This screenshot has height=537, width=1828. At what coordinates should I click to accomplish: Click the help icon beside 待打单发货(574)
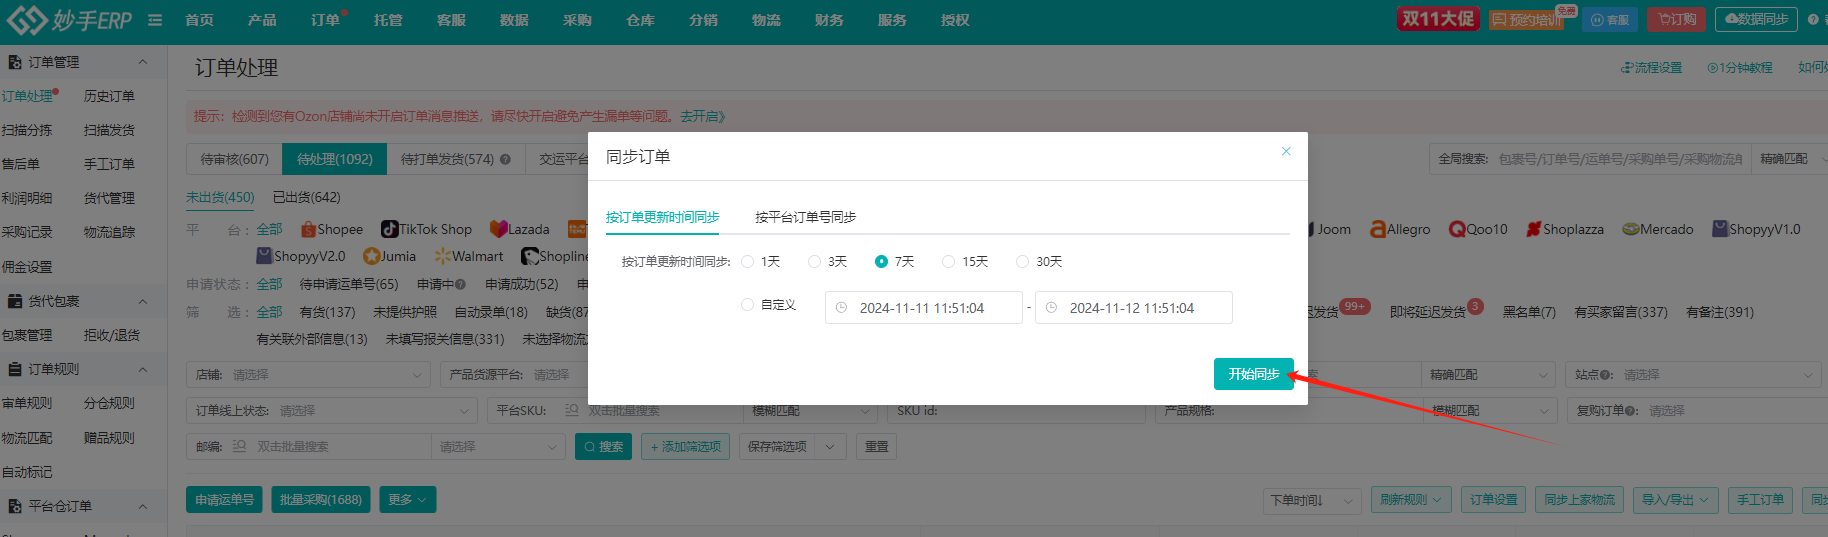(505, 159)
